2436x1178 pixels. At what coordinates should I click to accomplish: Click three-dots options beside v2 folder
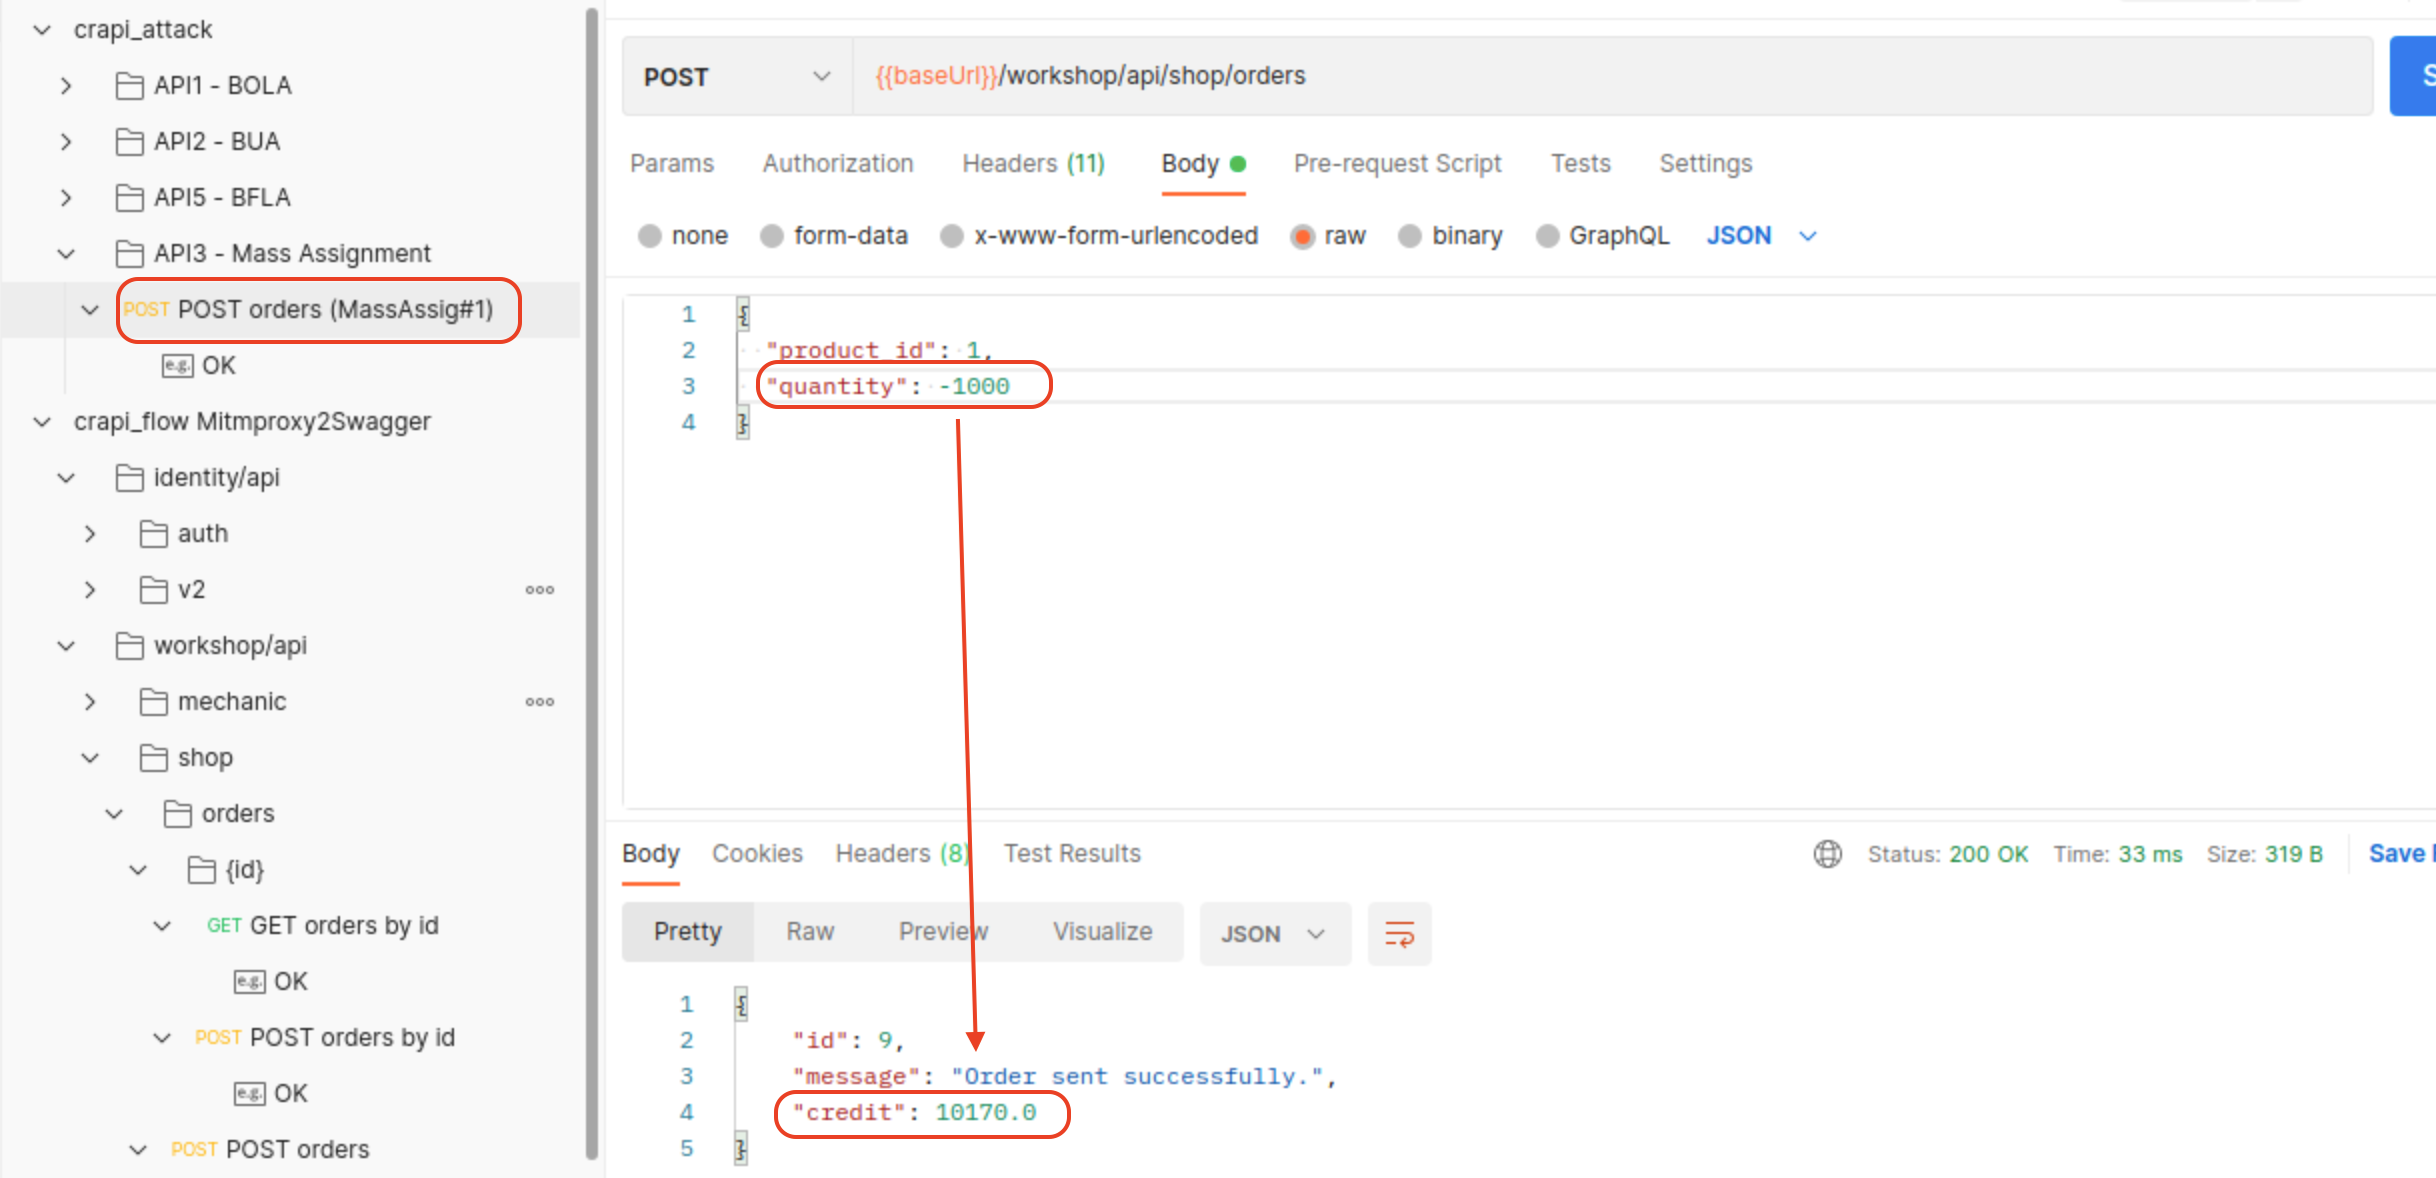click(x=540, y=590)
